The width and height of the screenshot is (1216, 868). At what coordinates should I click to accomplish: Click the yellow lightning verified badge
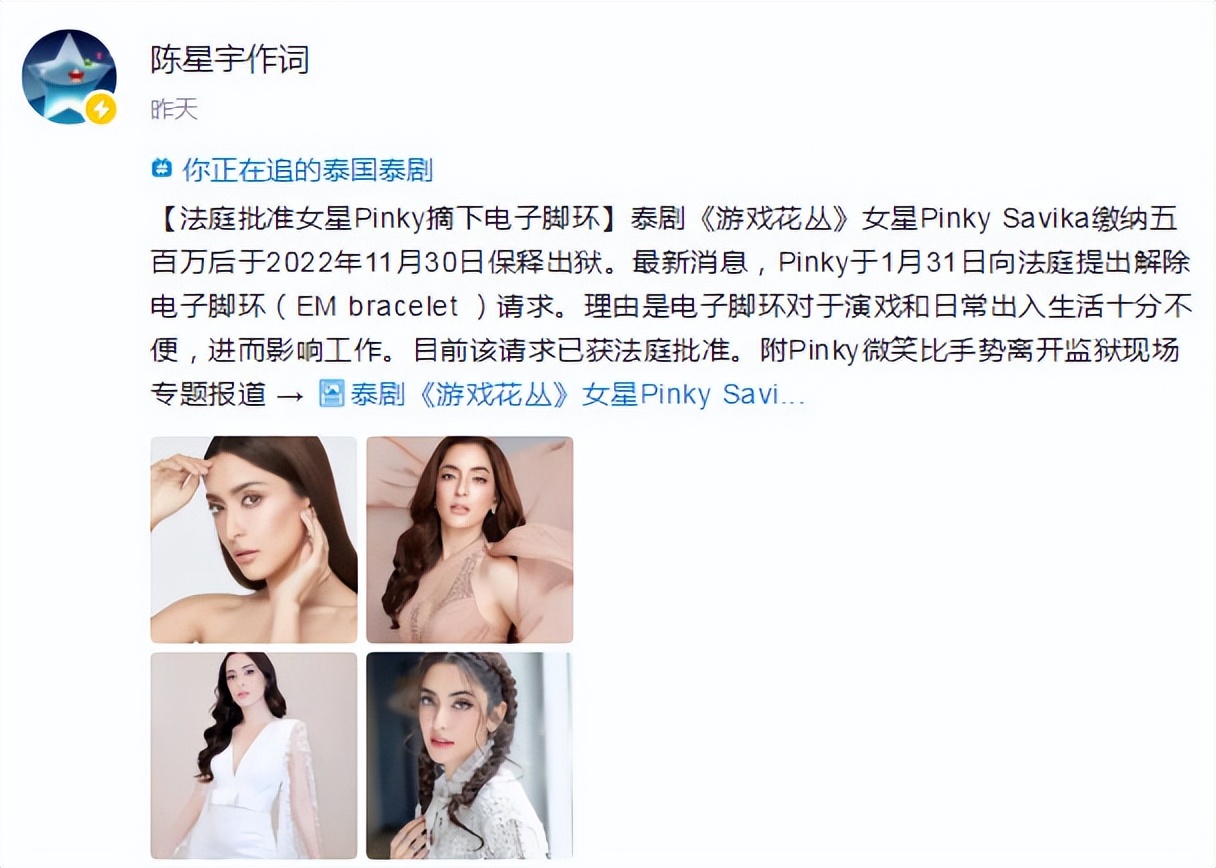click(x=100, y=109)
